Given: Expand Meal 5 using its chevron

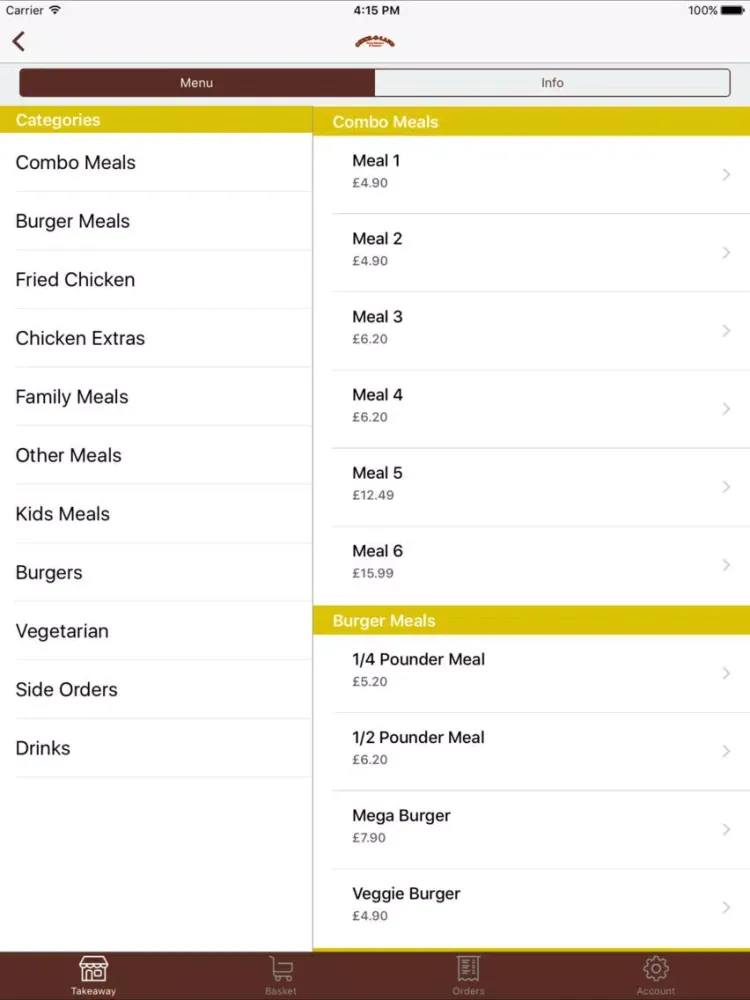Looking at the screenshot, I should (726, 487).
